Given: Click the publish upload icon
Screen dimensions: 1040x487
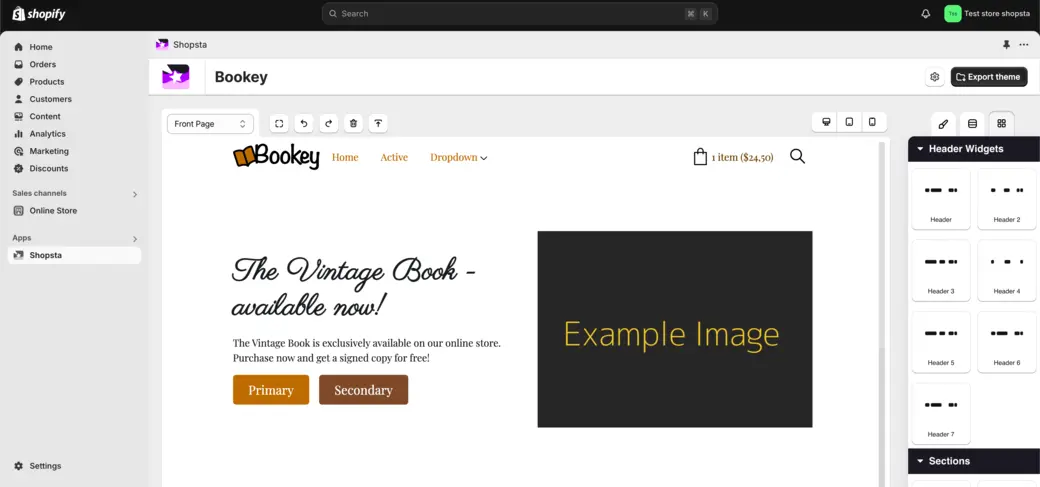Looking at the screenshot, I should pos(378,124).
